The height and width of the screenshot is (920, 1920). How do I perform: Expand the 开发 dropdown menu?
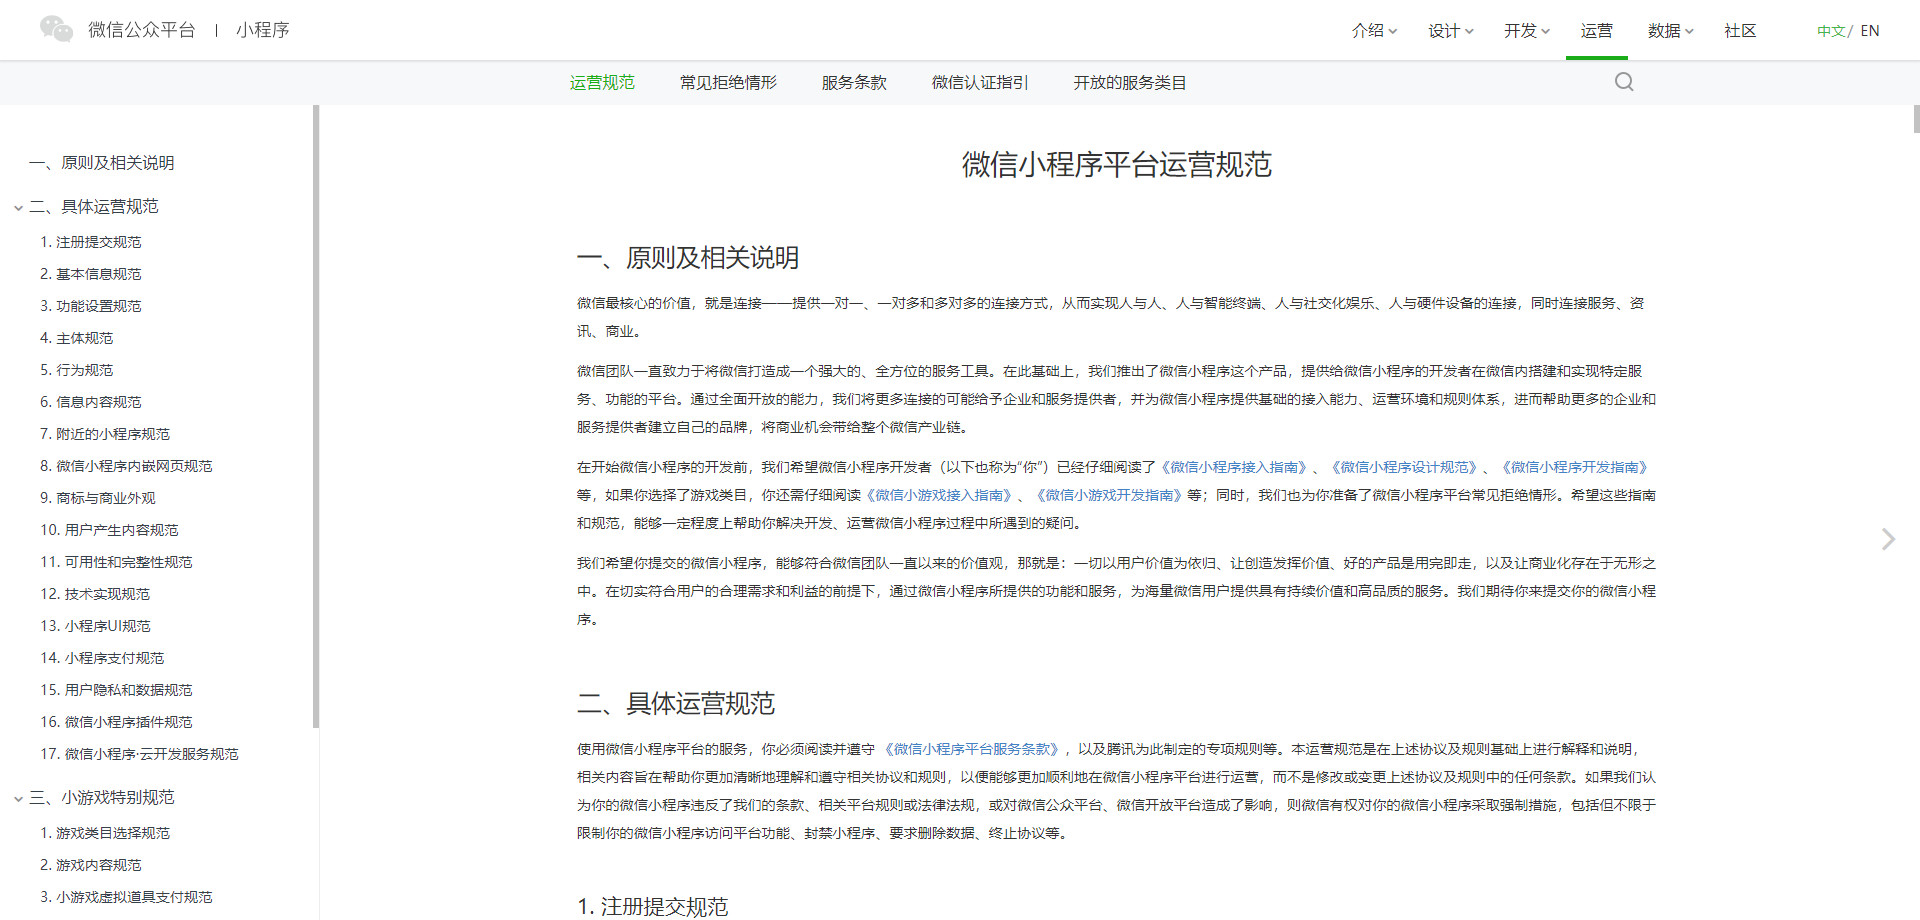1527,31
